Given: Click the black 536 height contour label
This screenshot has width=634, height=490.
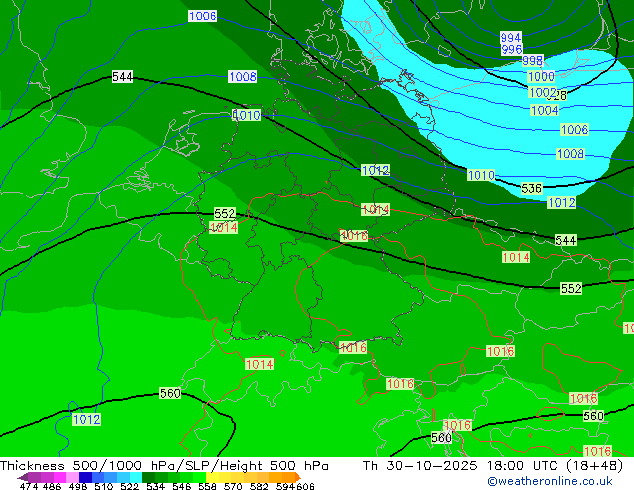Looking at the screenshot, I should click(531, 188).
